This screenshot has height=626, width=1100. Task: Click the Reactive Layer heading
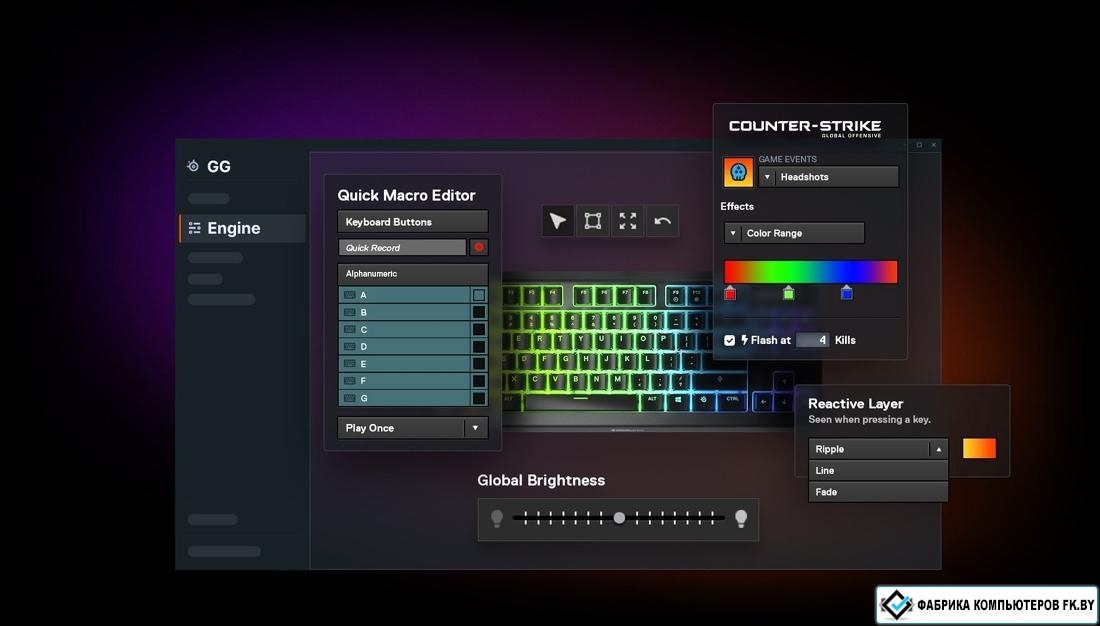click(x=855, y=404)
